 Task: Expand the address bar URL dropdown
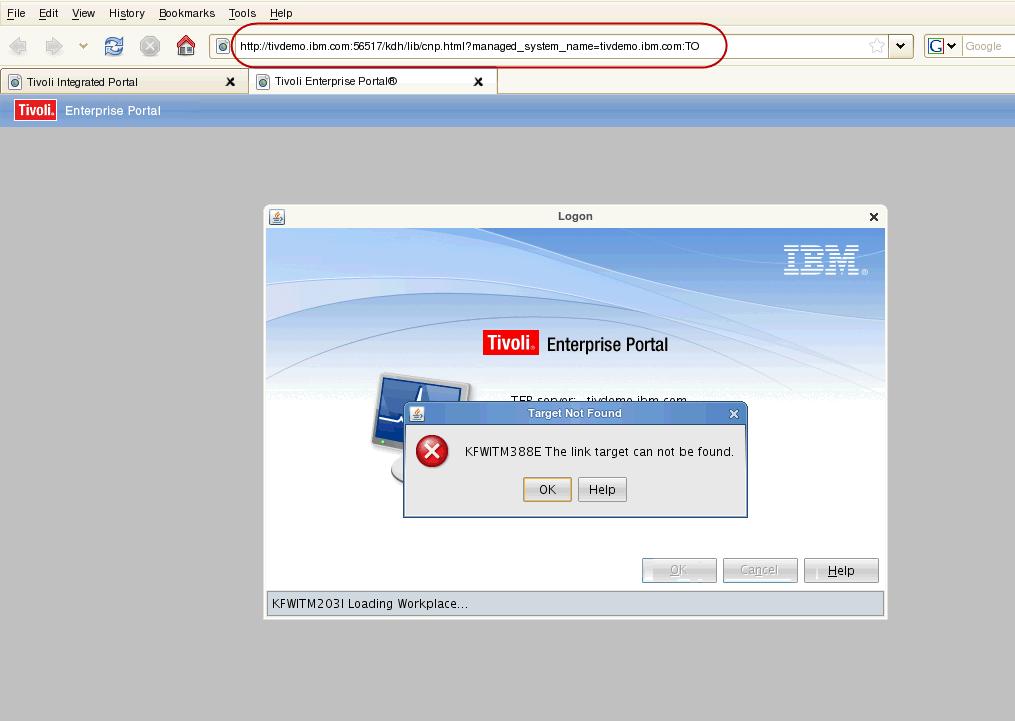pyautogui.click(x=901, y=46)
